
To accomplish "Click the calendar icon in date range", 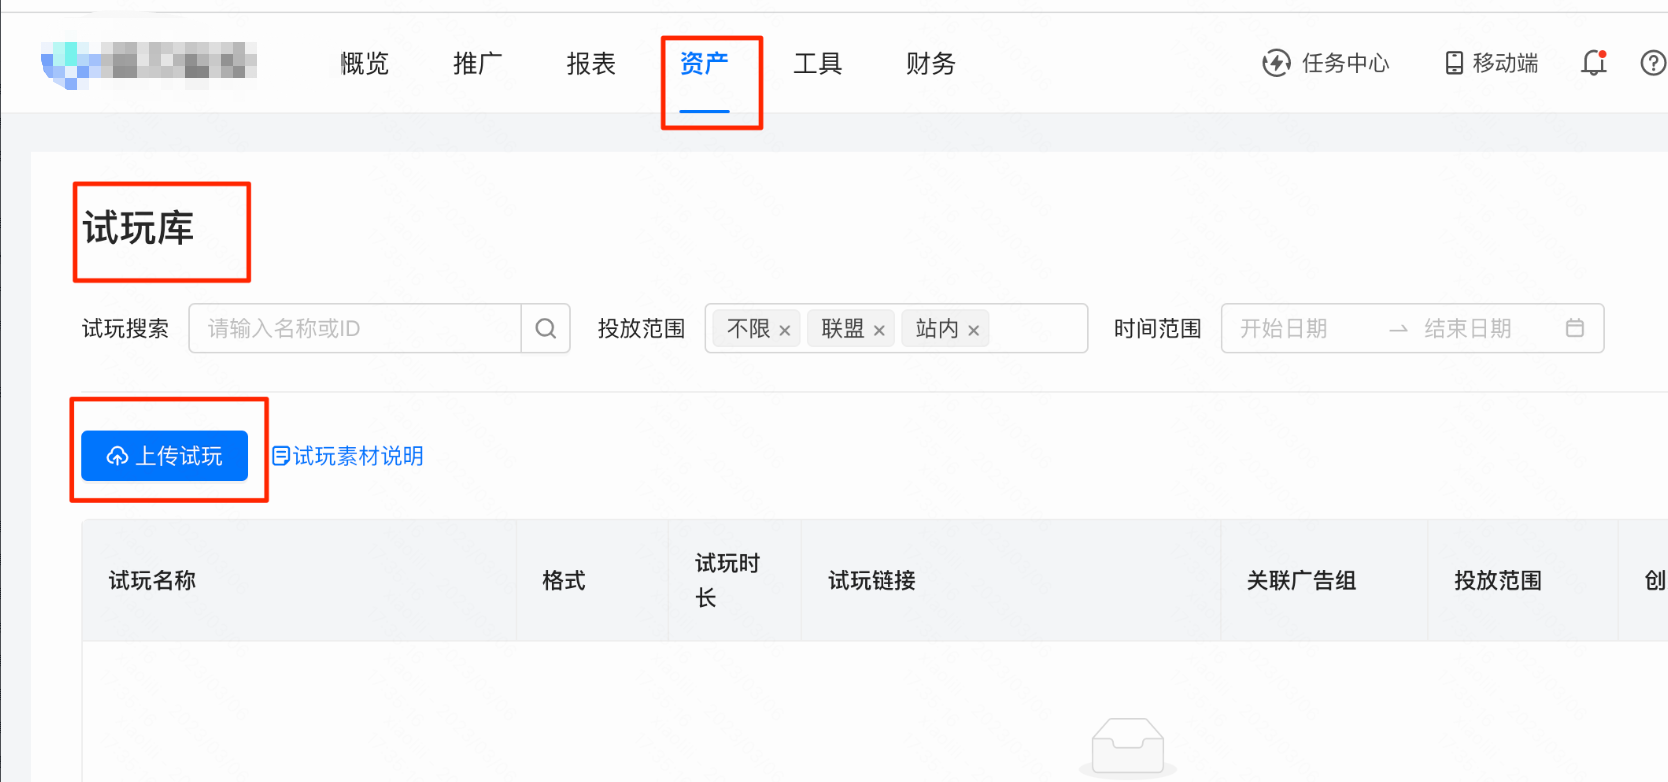I will pos(1574,328).
